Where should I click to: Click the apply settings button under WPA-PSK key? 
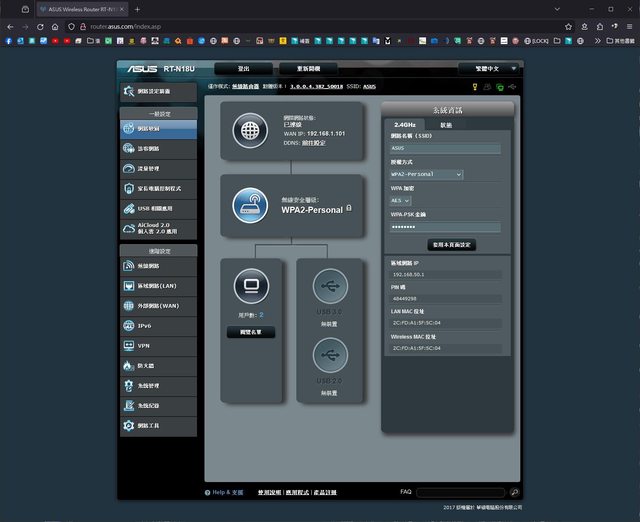pyautogui.click(x=451, y=245)
